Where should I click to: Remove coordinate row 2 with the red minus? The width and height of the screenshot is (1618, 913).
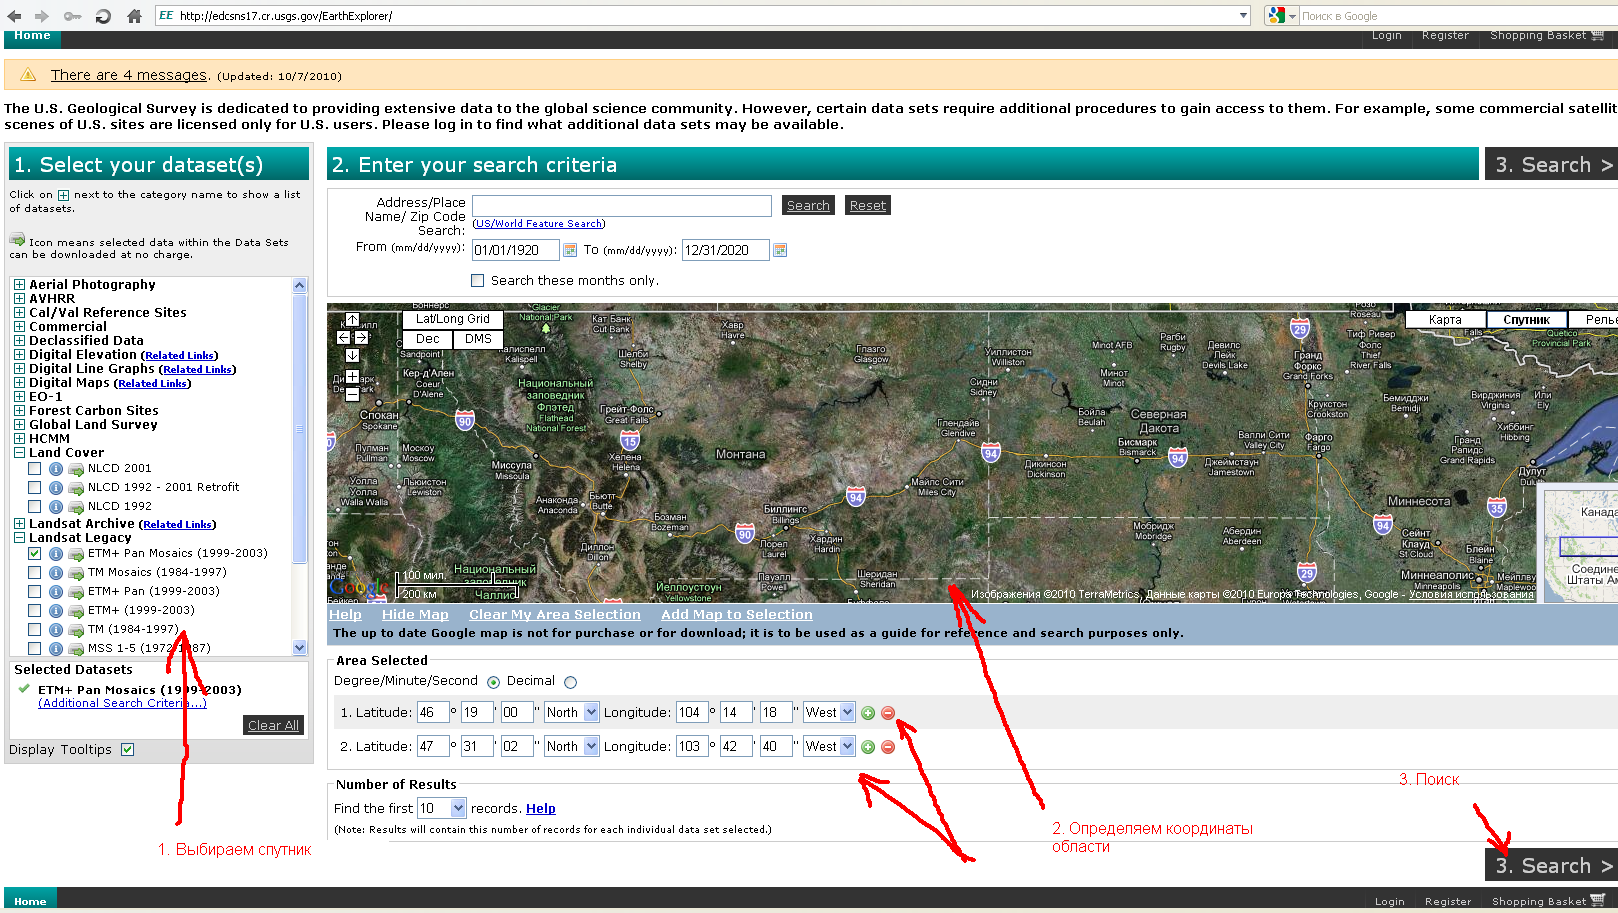coord(888,747)
